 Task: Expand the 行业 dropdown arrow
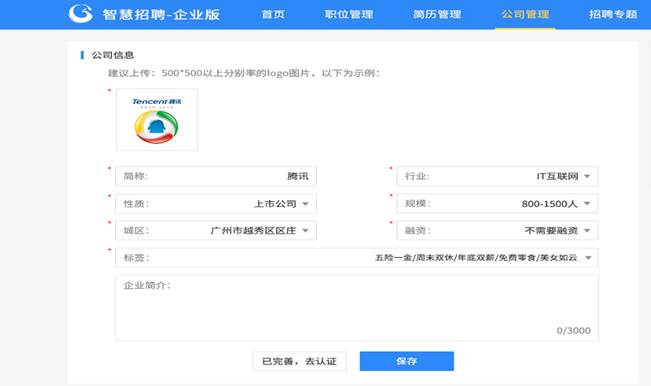(x=587, y=176)
